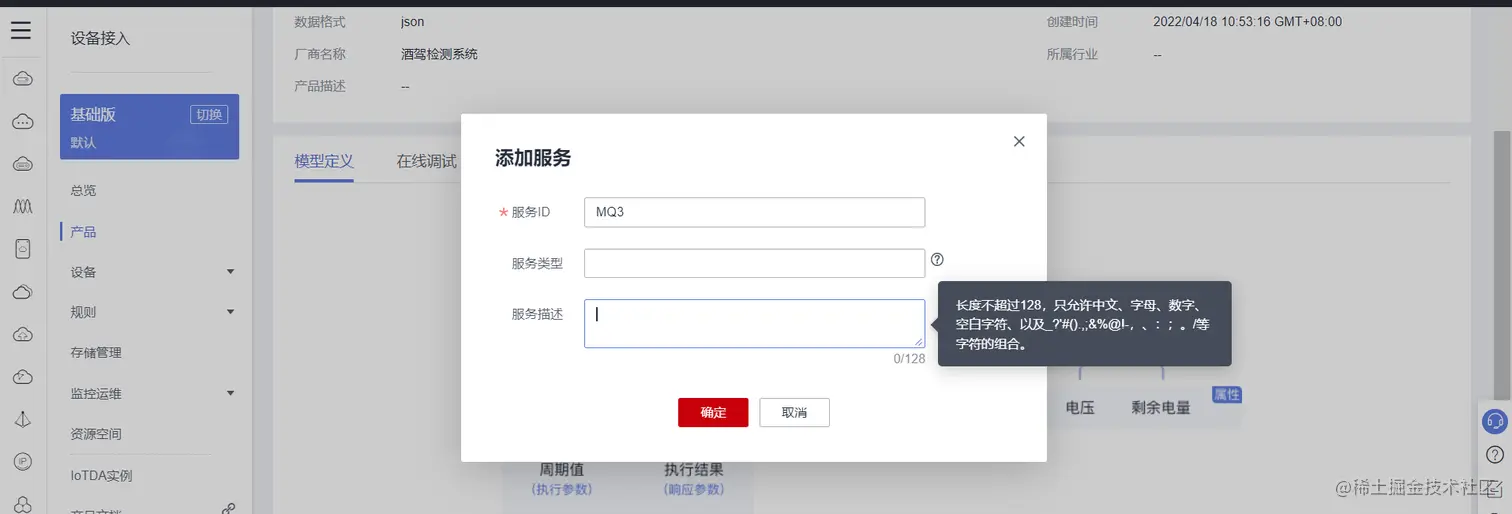1512x514 pixels.
Task: Focus the 服务ID field containing MQ3
Action: click(x=754, y=212)
